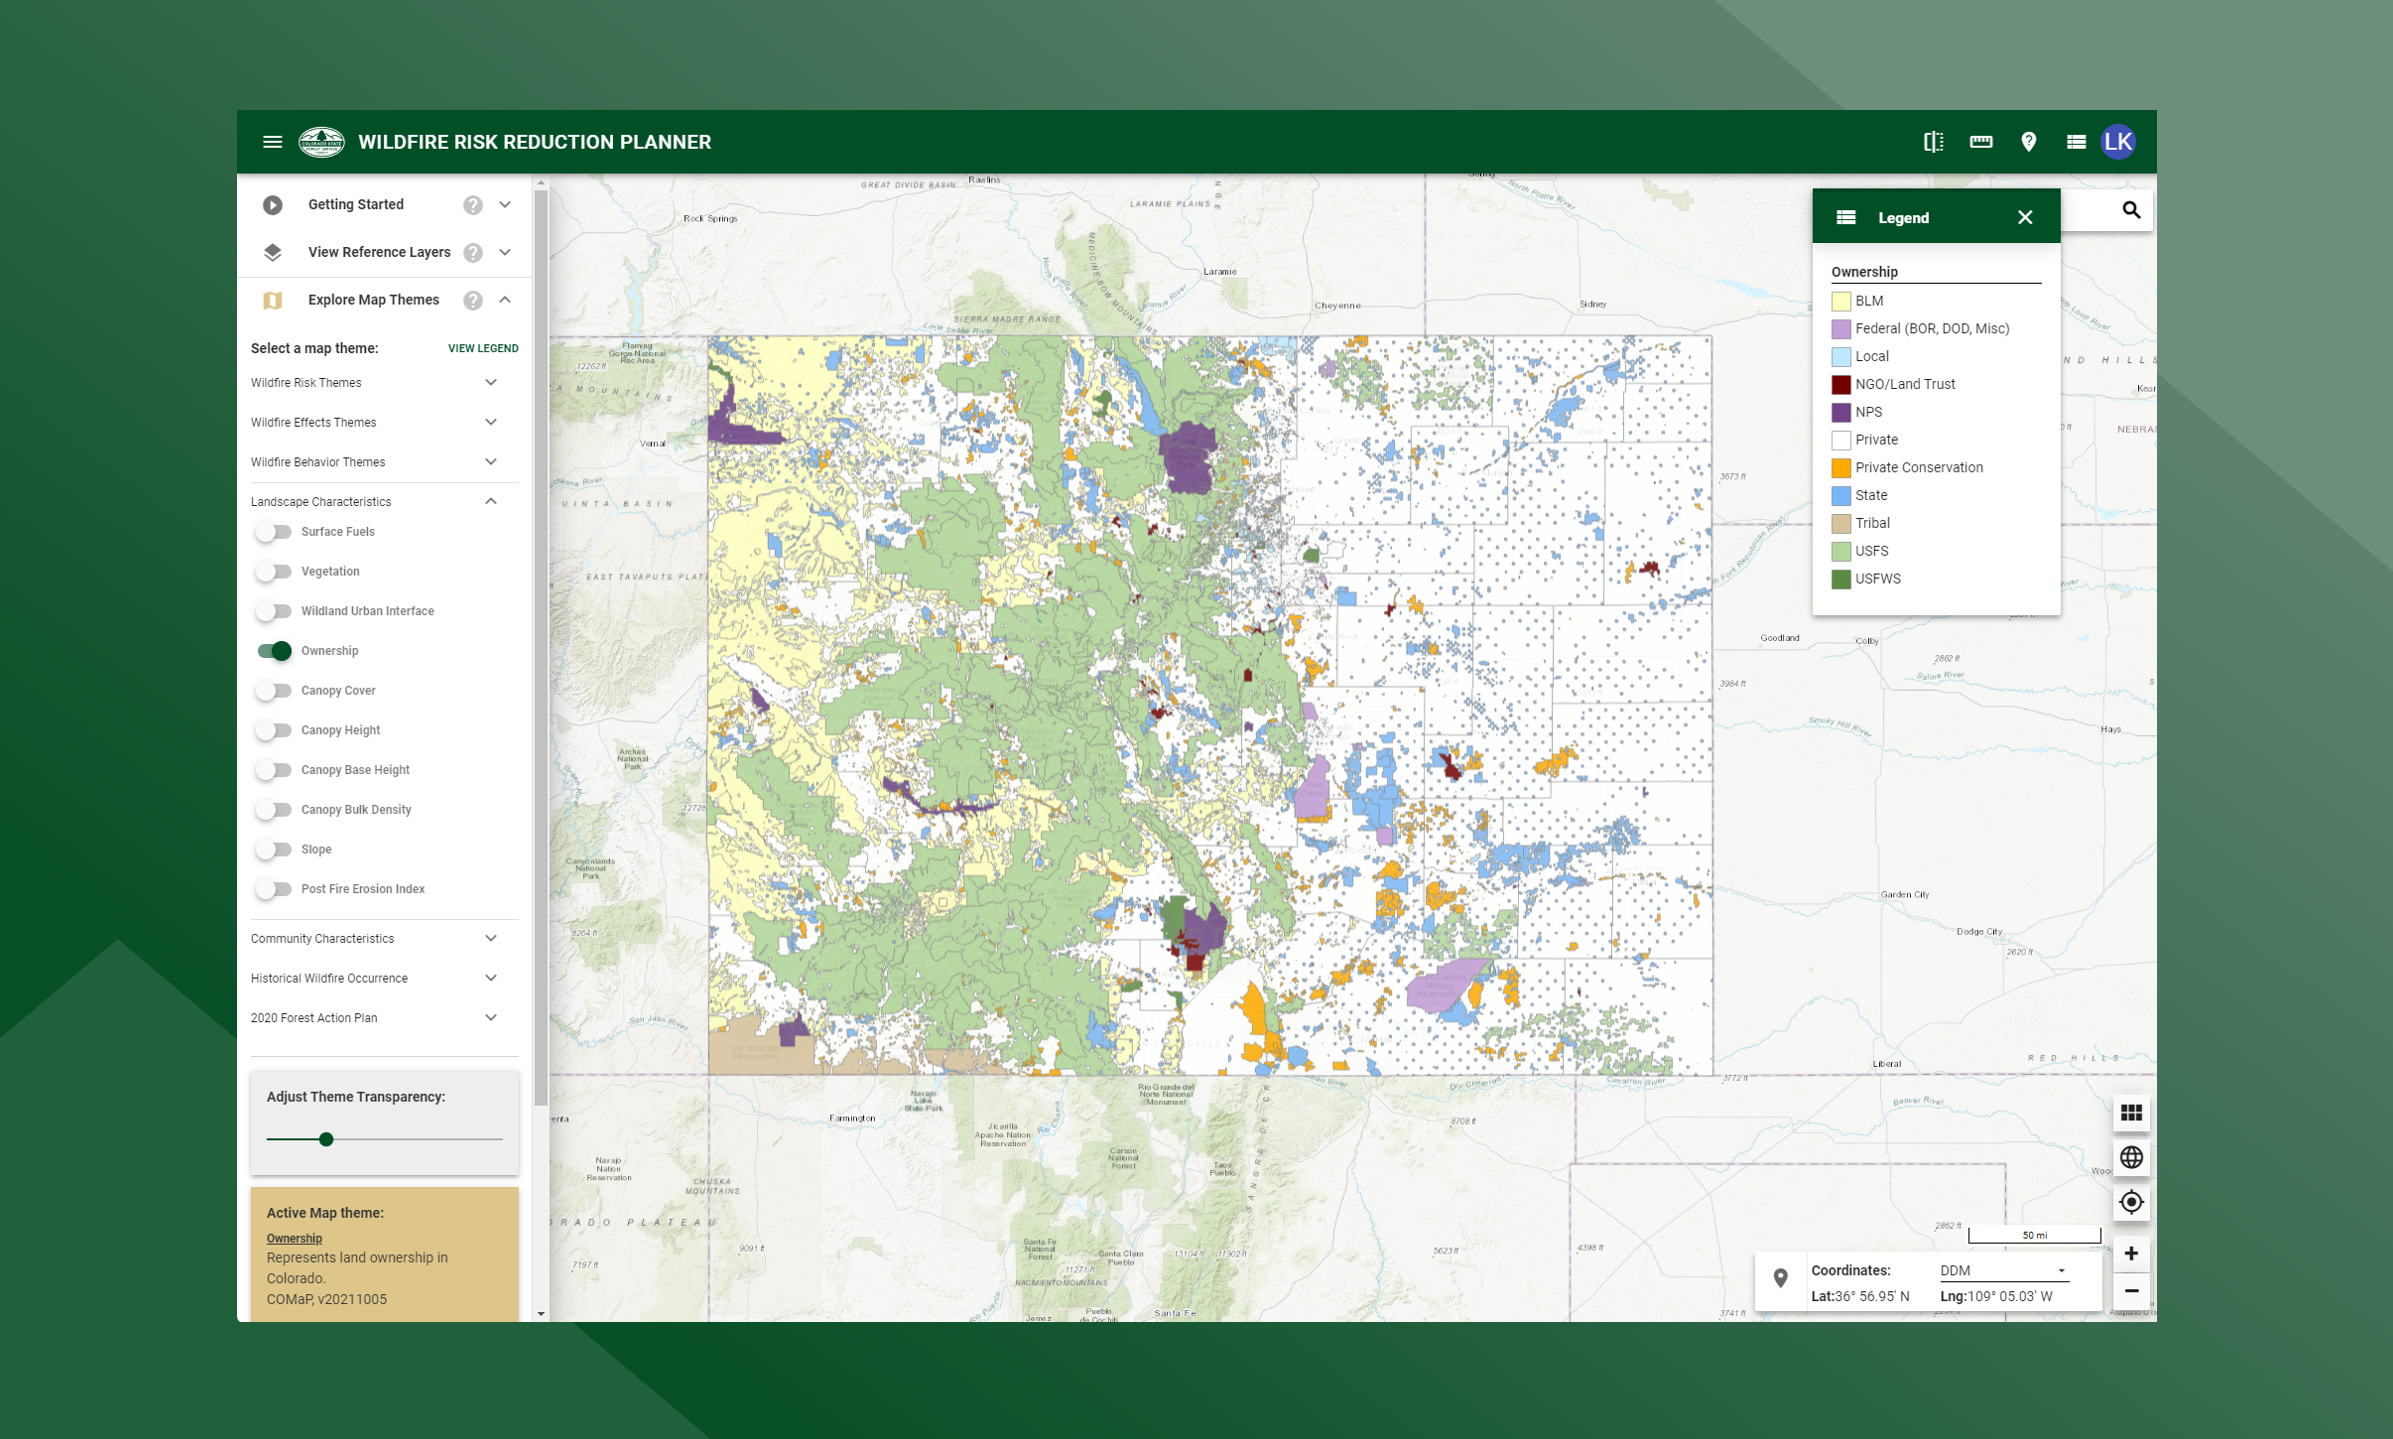
Task: Expand the View Reference Layers section
Action: tap(505, 252)
